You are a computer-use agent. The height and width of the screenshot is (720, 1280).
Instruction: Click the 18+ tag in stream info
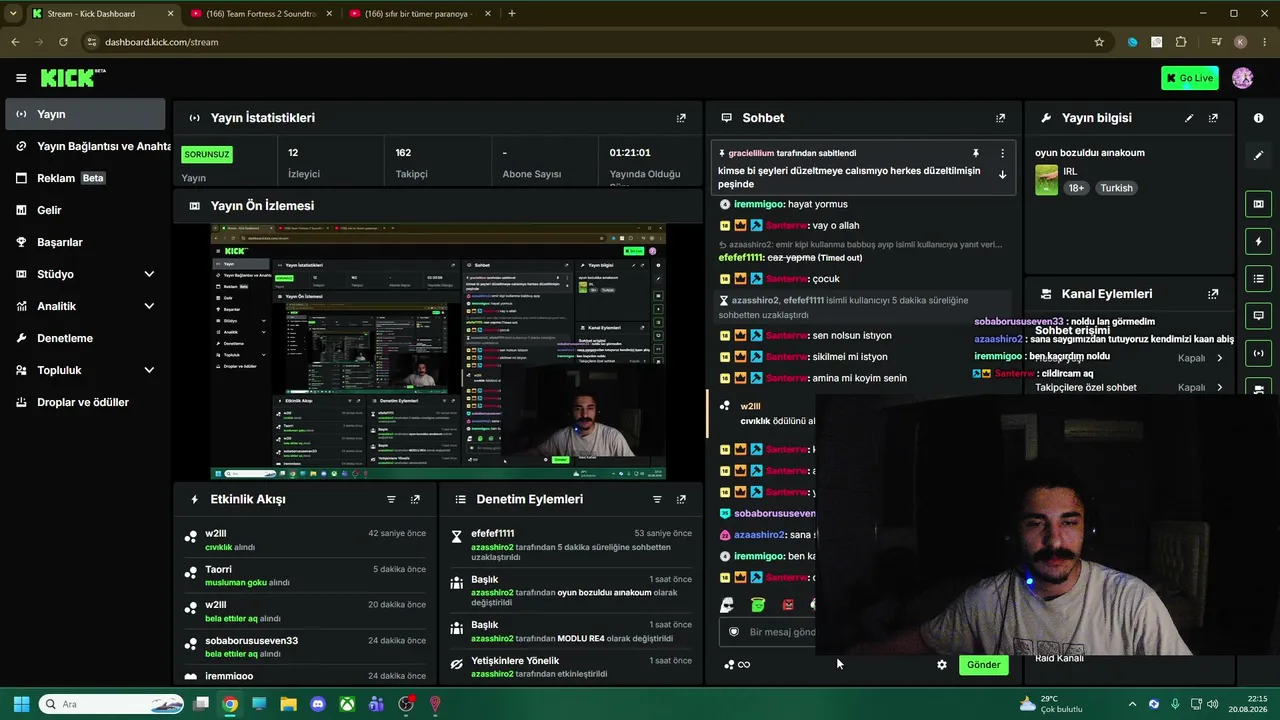[x=1076, y=188]
